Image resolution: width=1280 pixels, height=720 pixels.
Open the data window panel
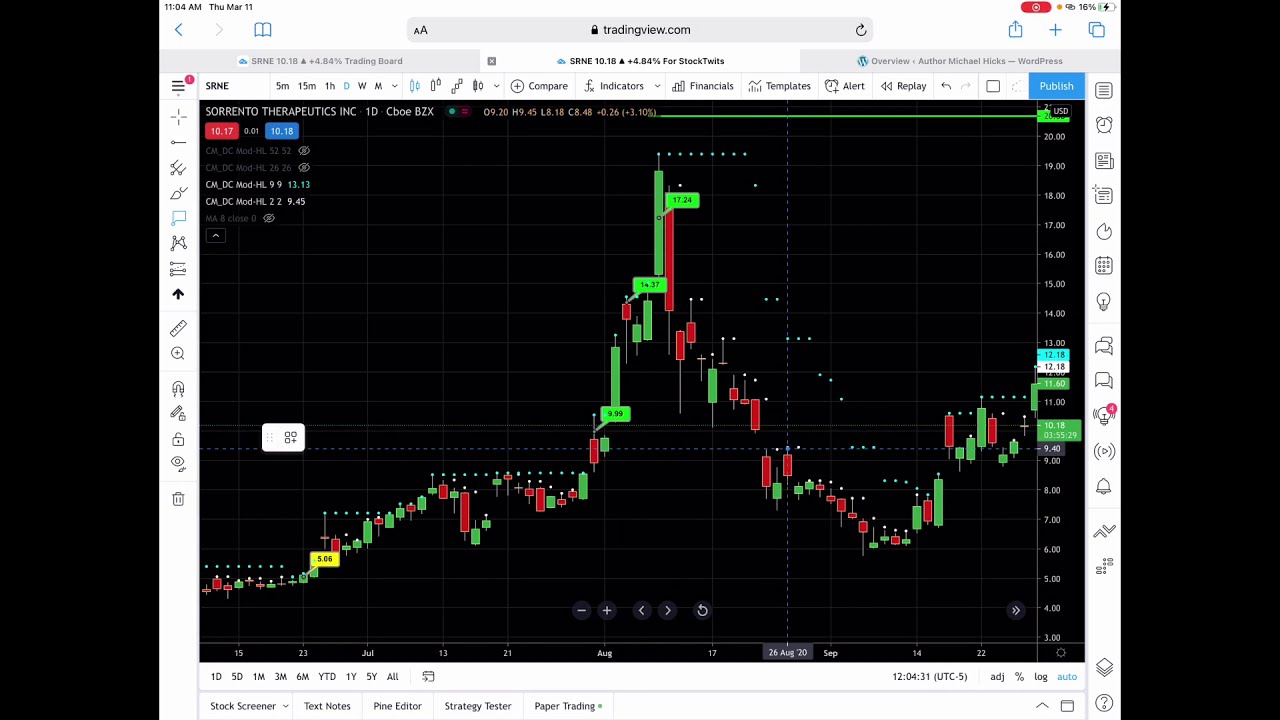[1104, 195]
